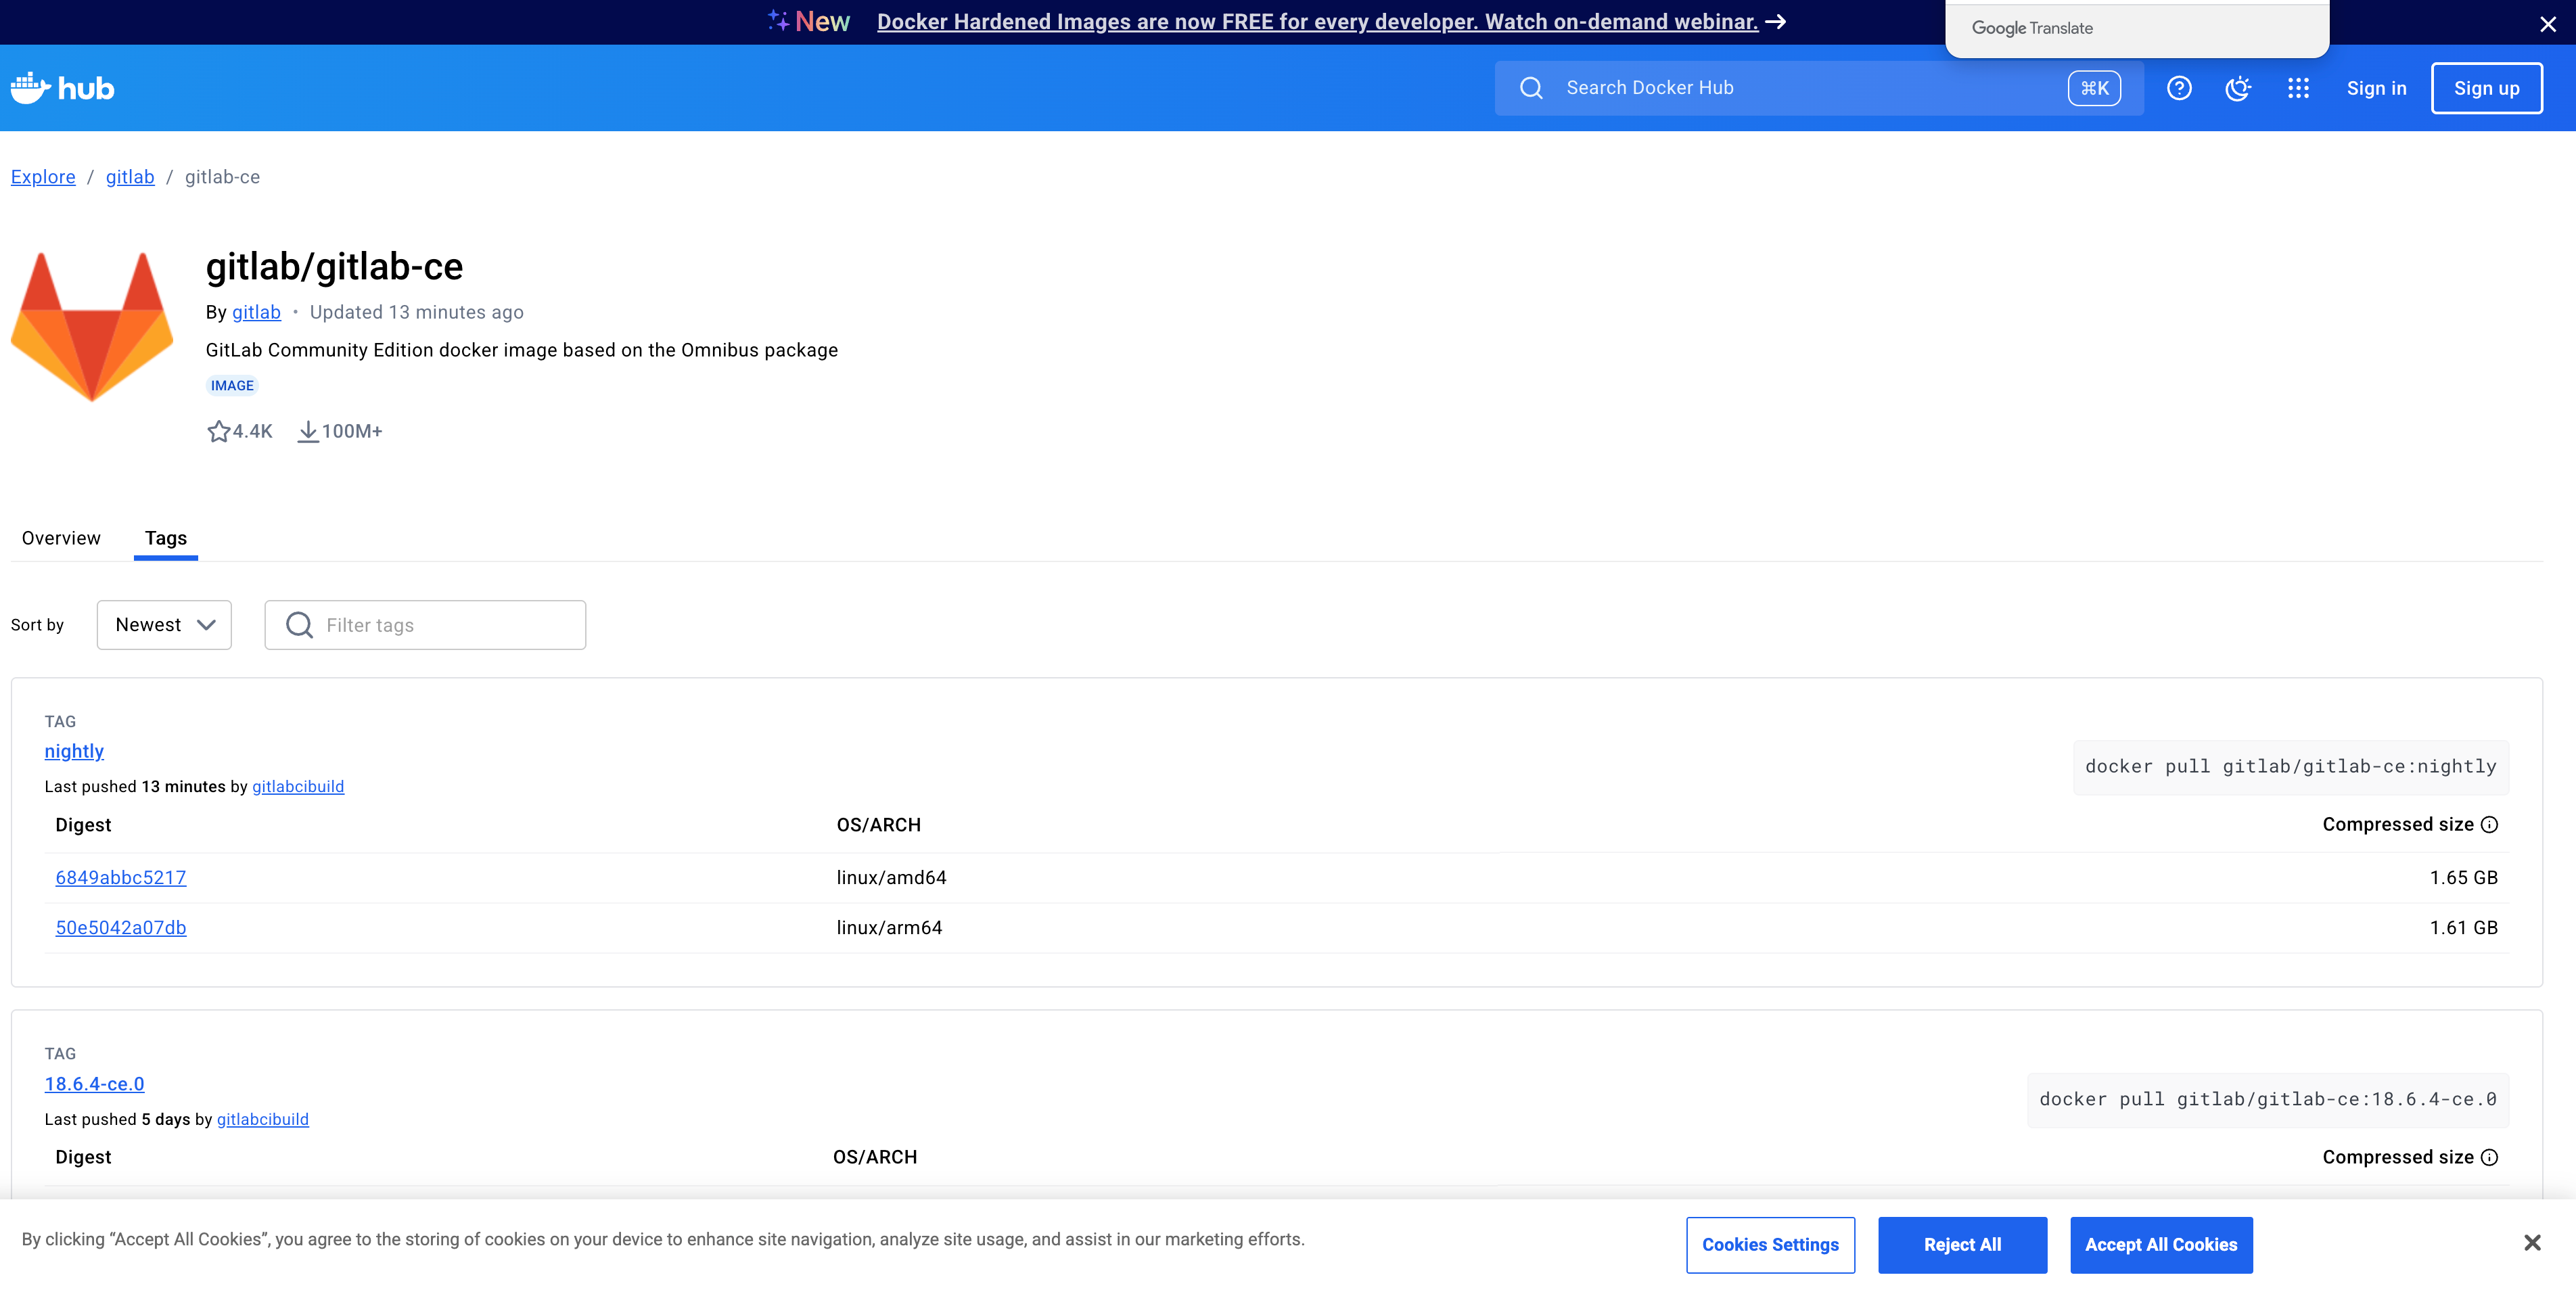Open the help question mark icon
2576x1292 pixels.
click(2179, 88)
